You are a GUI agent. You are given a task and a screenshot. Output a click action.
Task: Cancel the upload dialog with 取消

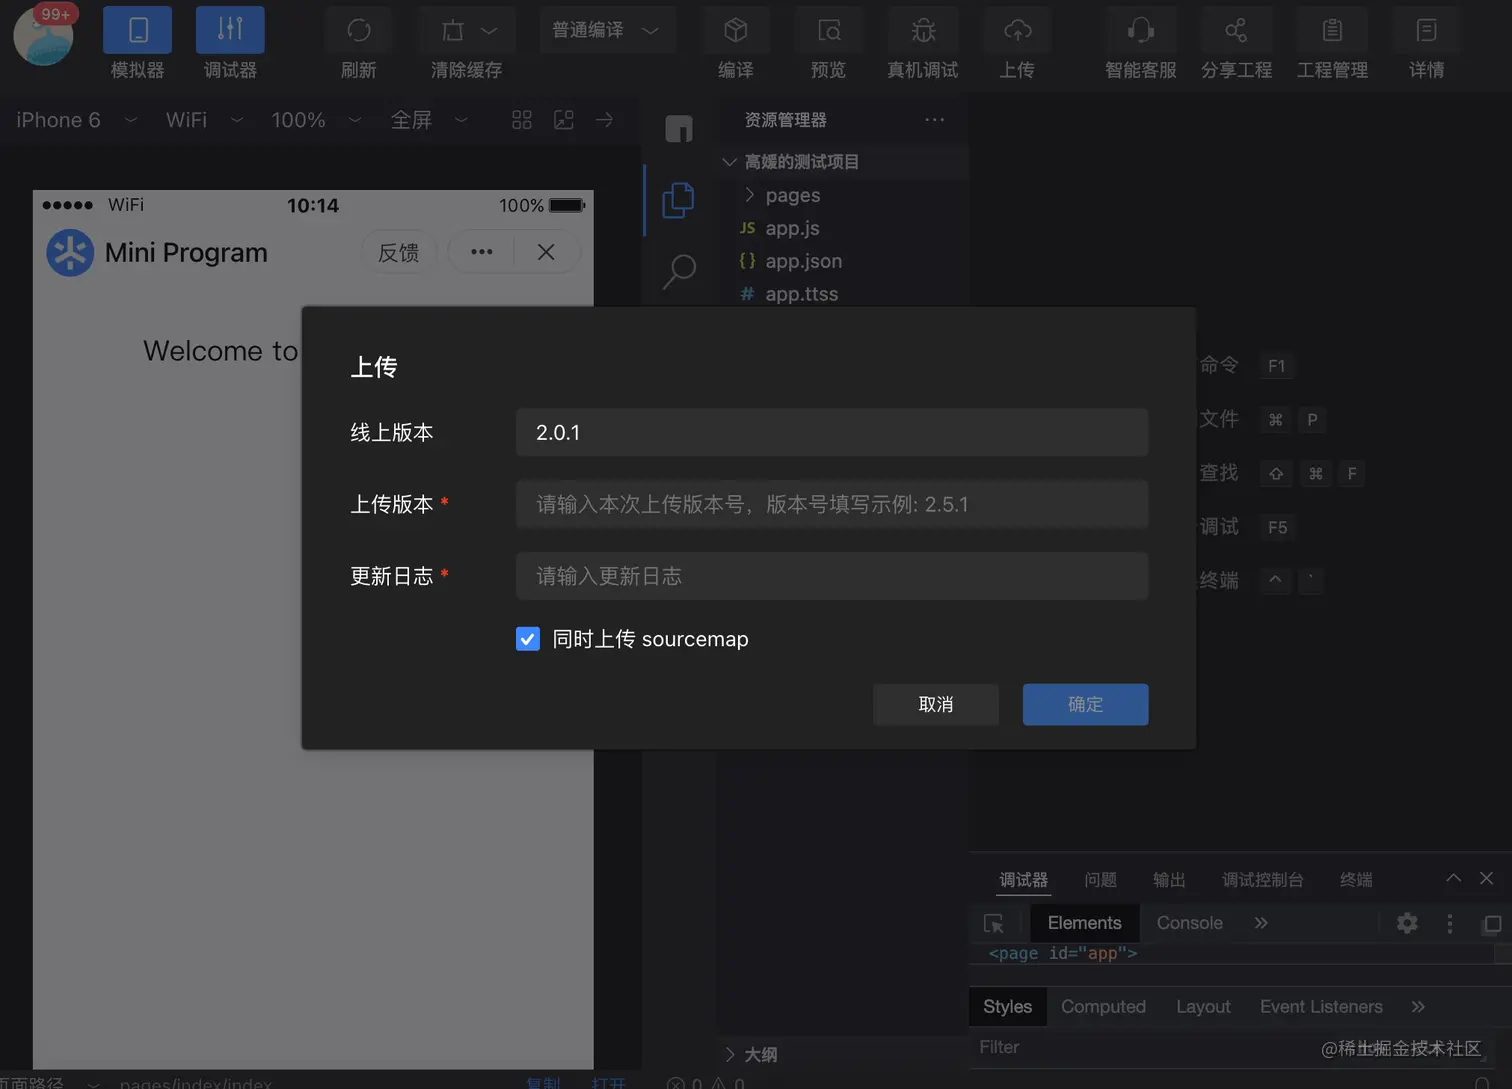[936, 704]
